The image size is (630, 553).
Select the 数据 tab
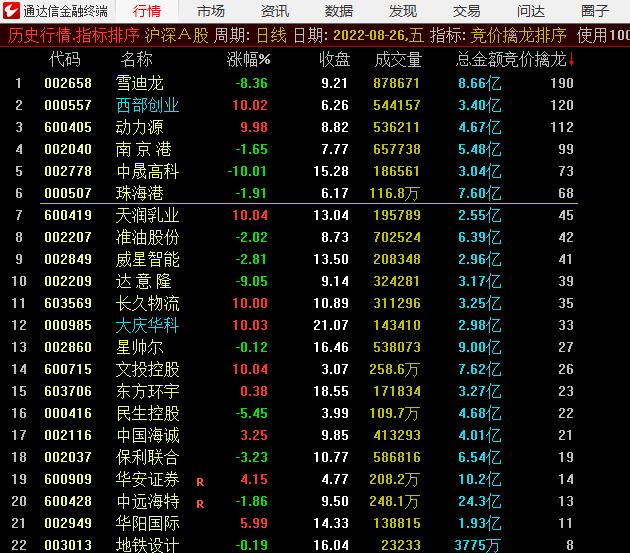pos(339,11)
